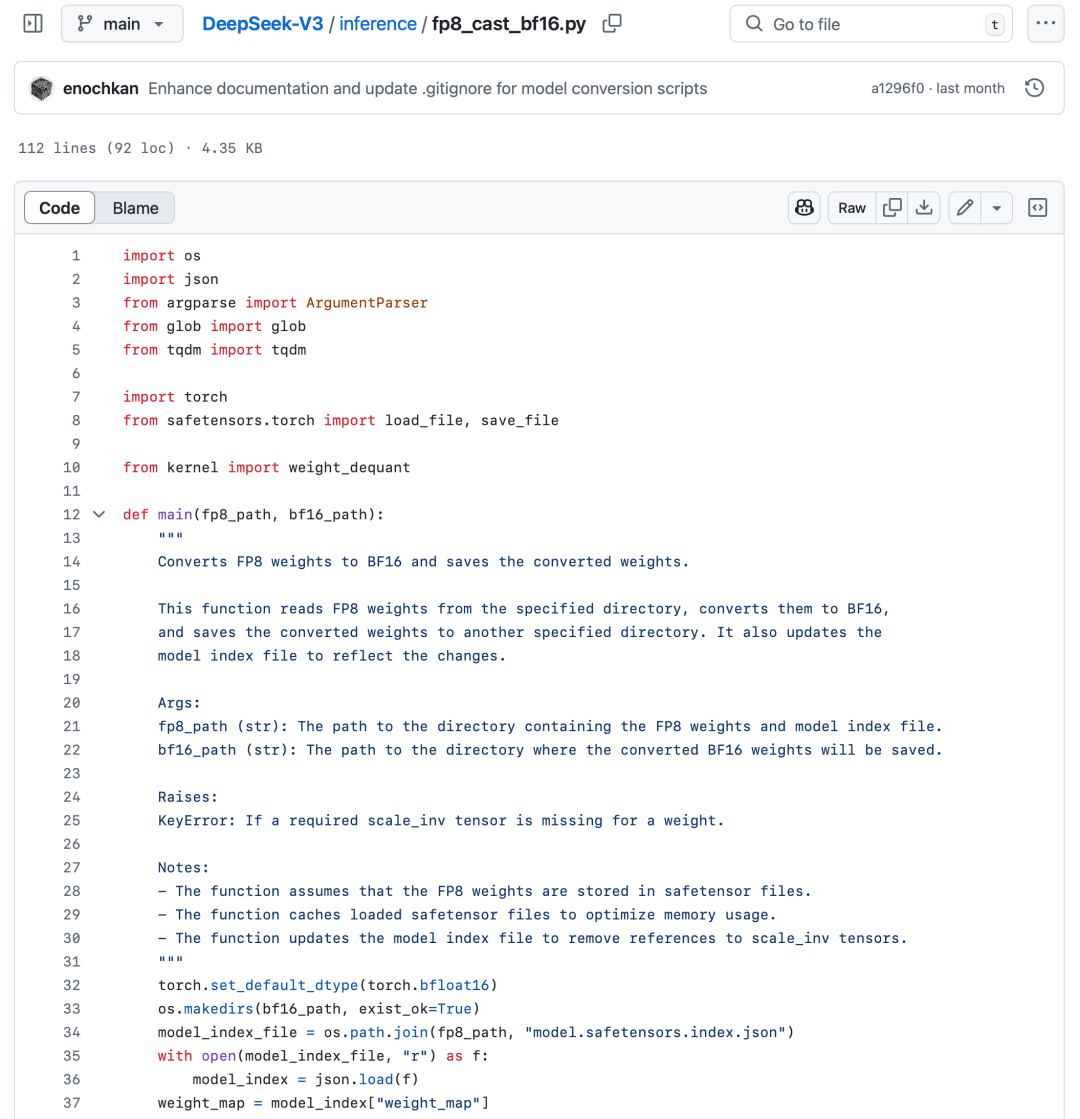Expand more edit options dropdown arrow
Screen dimensions: 1080x1119
coord(996,208)
